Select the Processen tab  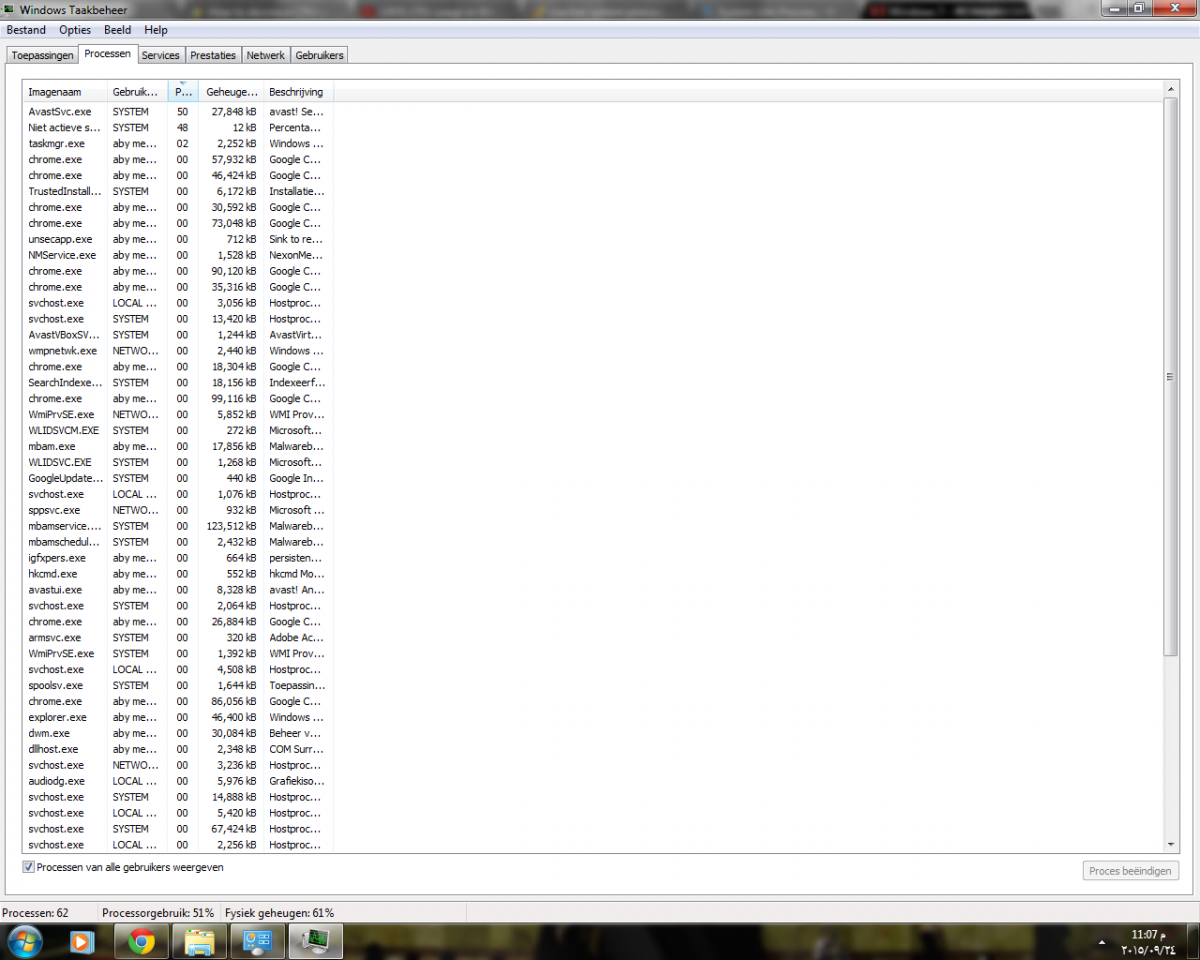pyautogui.click(x=108, y=54)
